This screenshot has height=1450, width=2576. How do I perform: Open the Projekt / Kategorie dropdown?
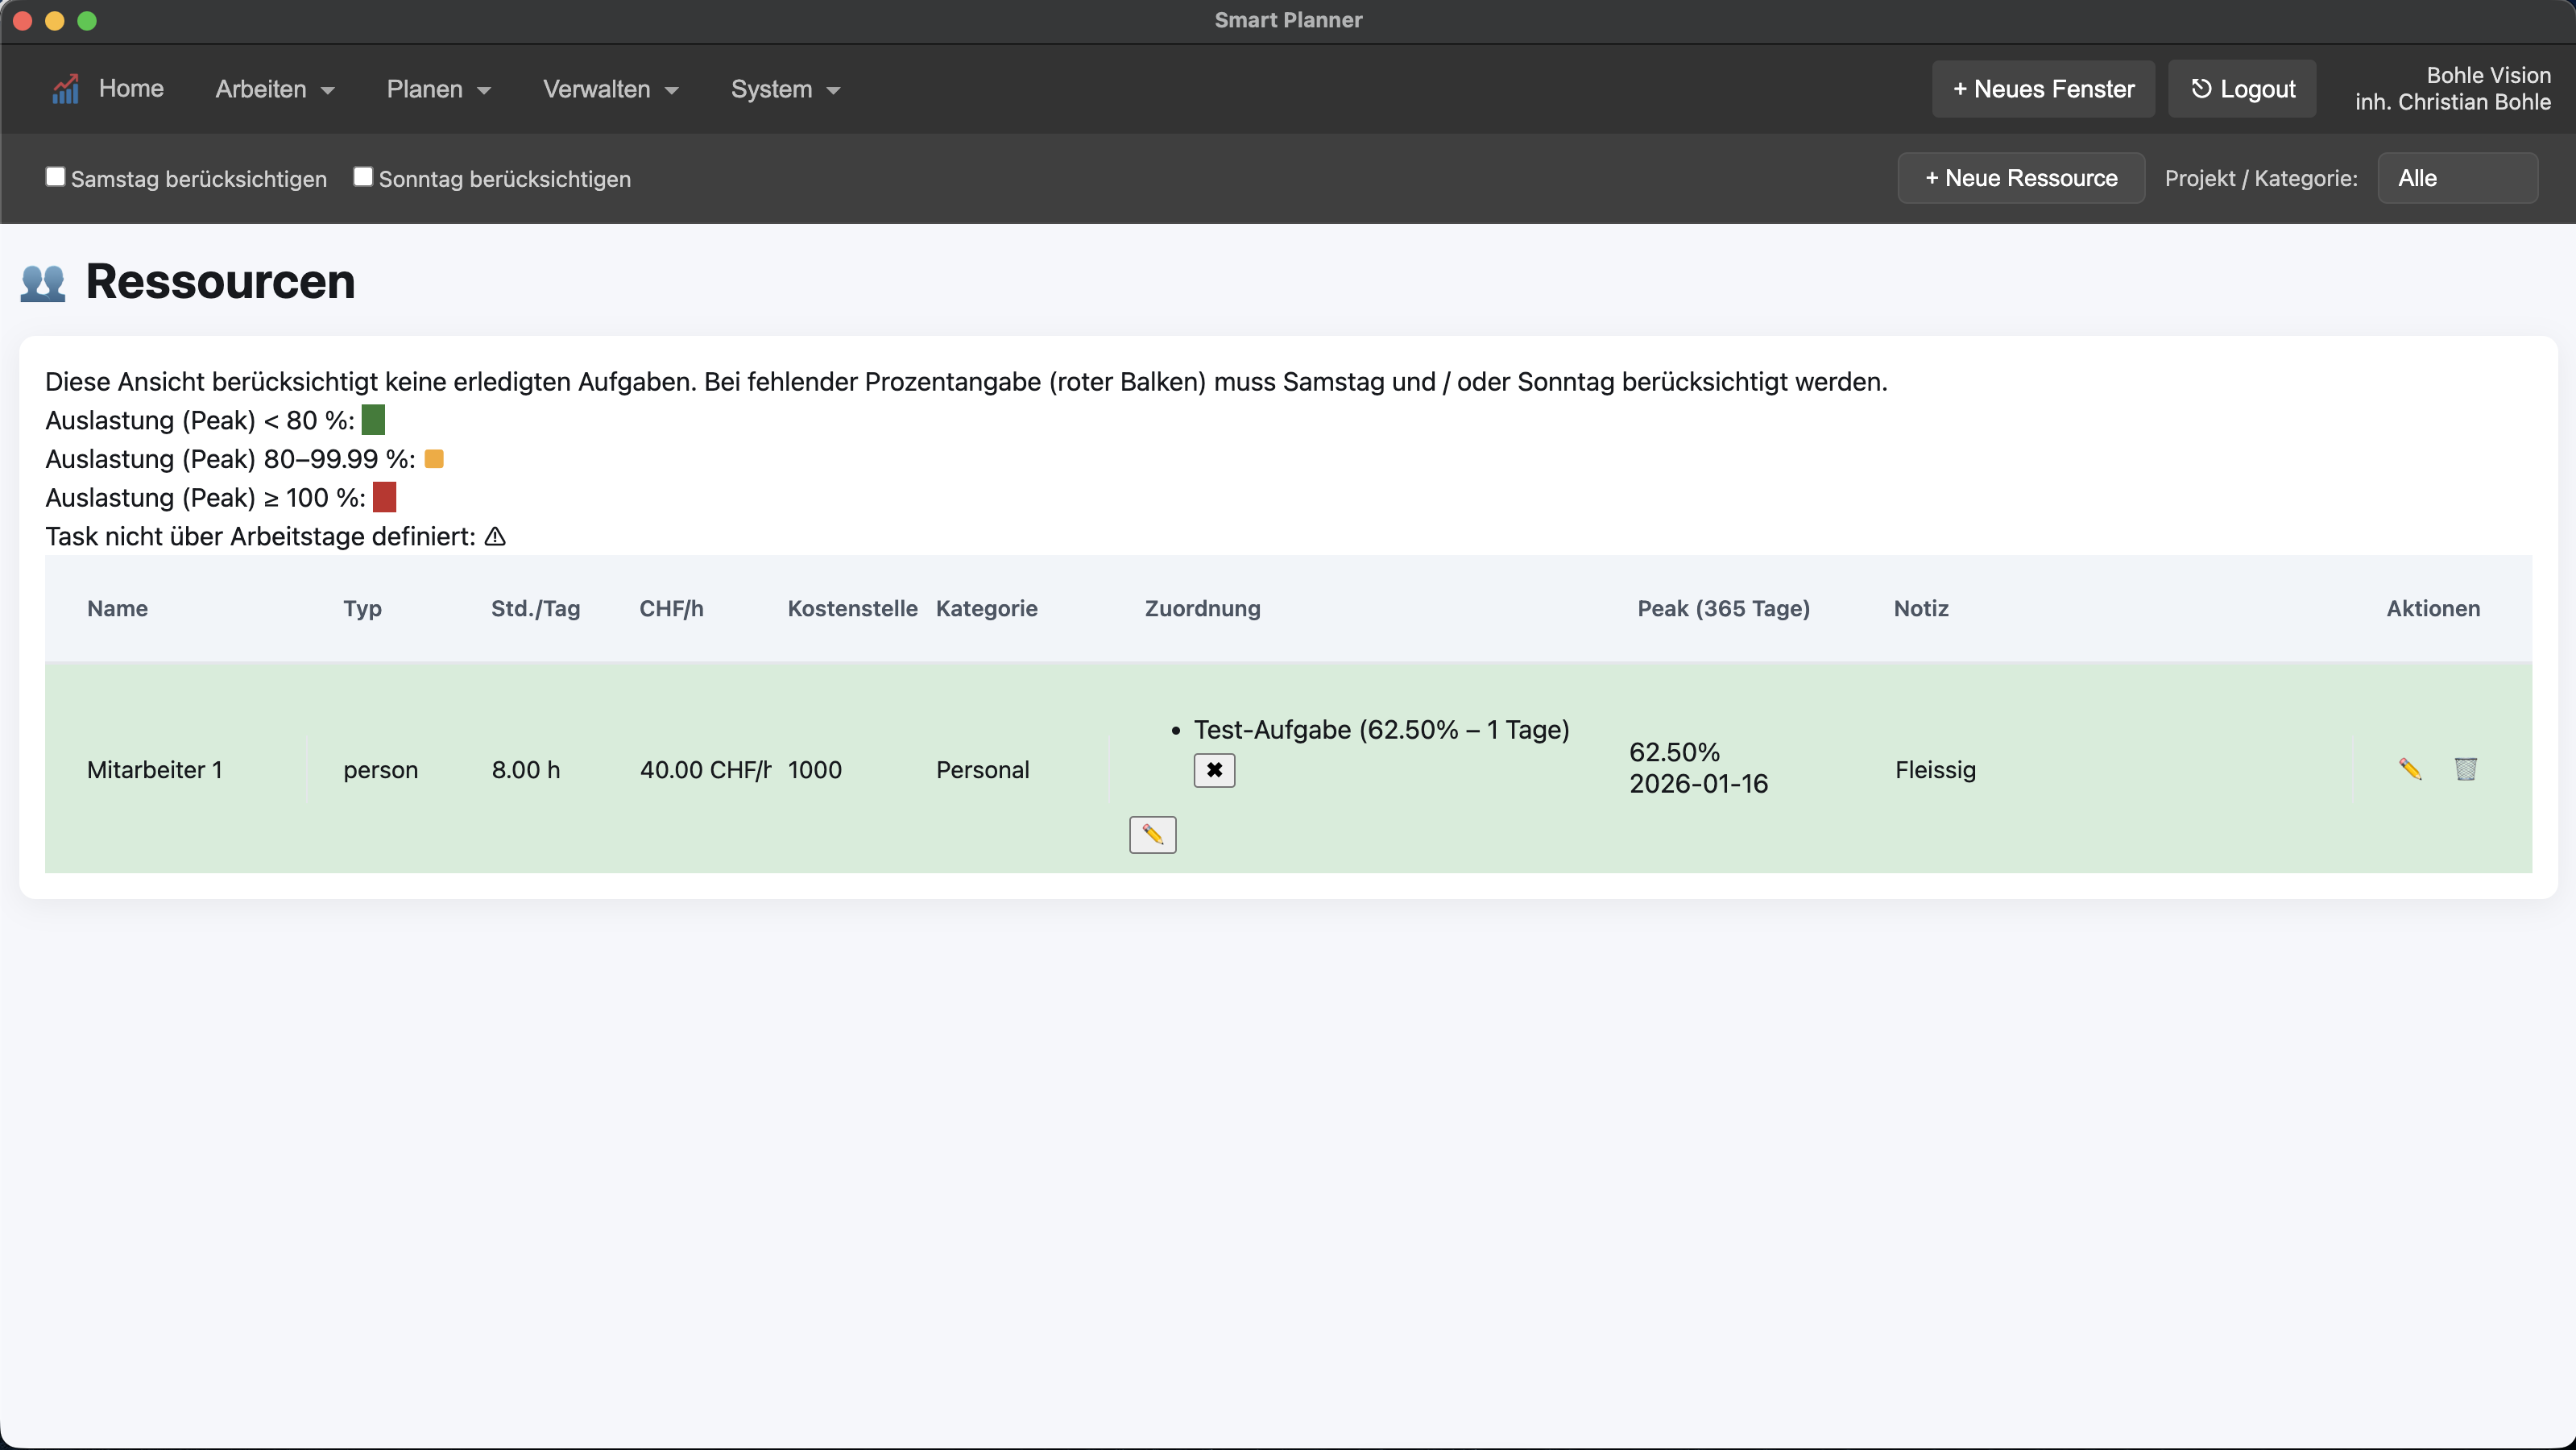click(x=2456, y=178)
